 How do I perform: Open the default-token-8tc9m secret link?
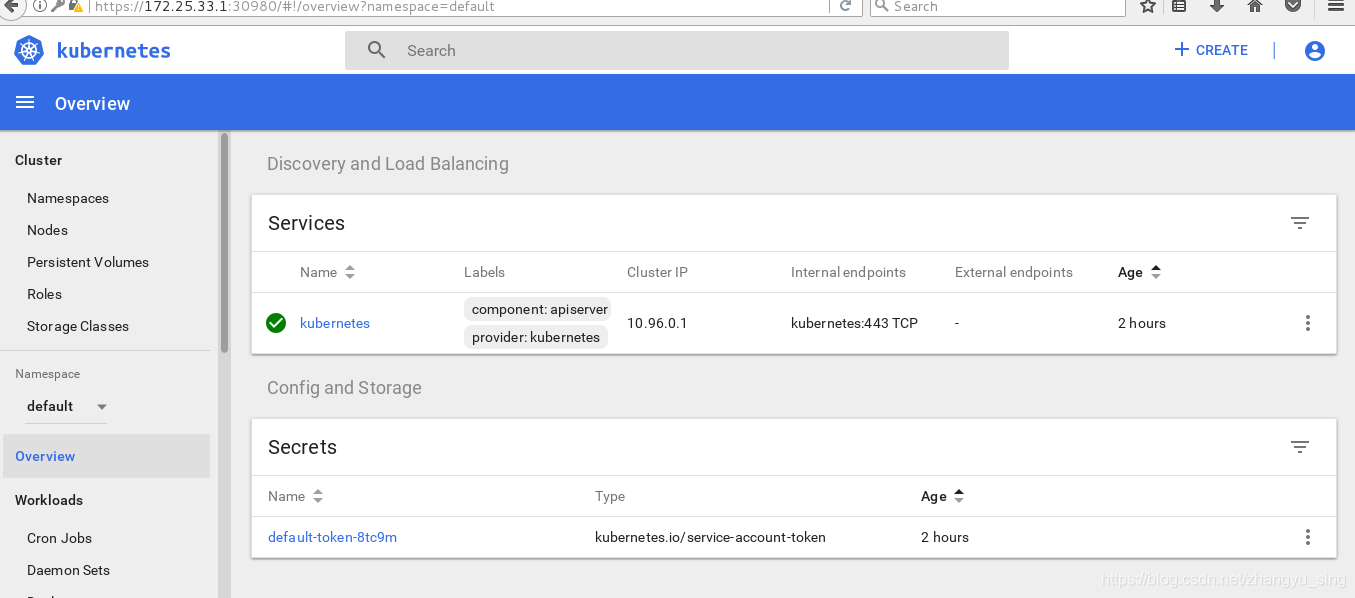click(332, 537)
